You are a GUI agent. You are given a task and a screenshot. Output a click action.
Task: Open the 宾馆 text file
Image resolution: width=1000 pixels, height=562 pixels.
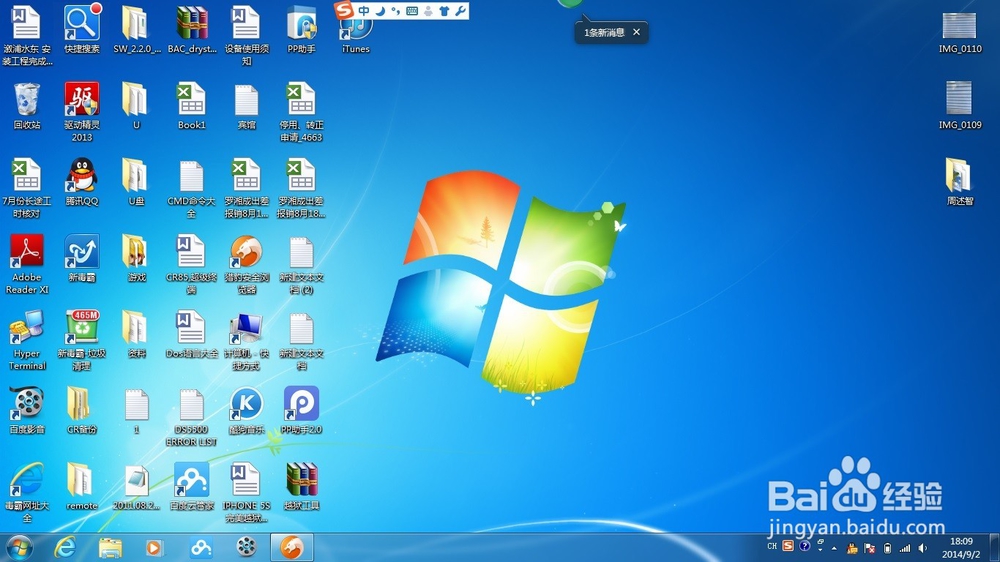[x=247, y=105]
